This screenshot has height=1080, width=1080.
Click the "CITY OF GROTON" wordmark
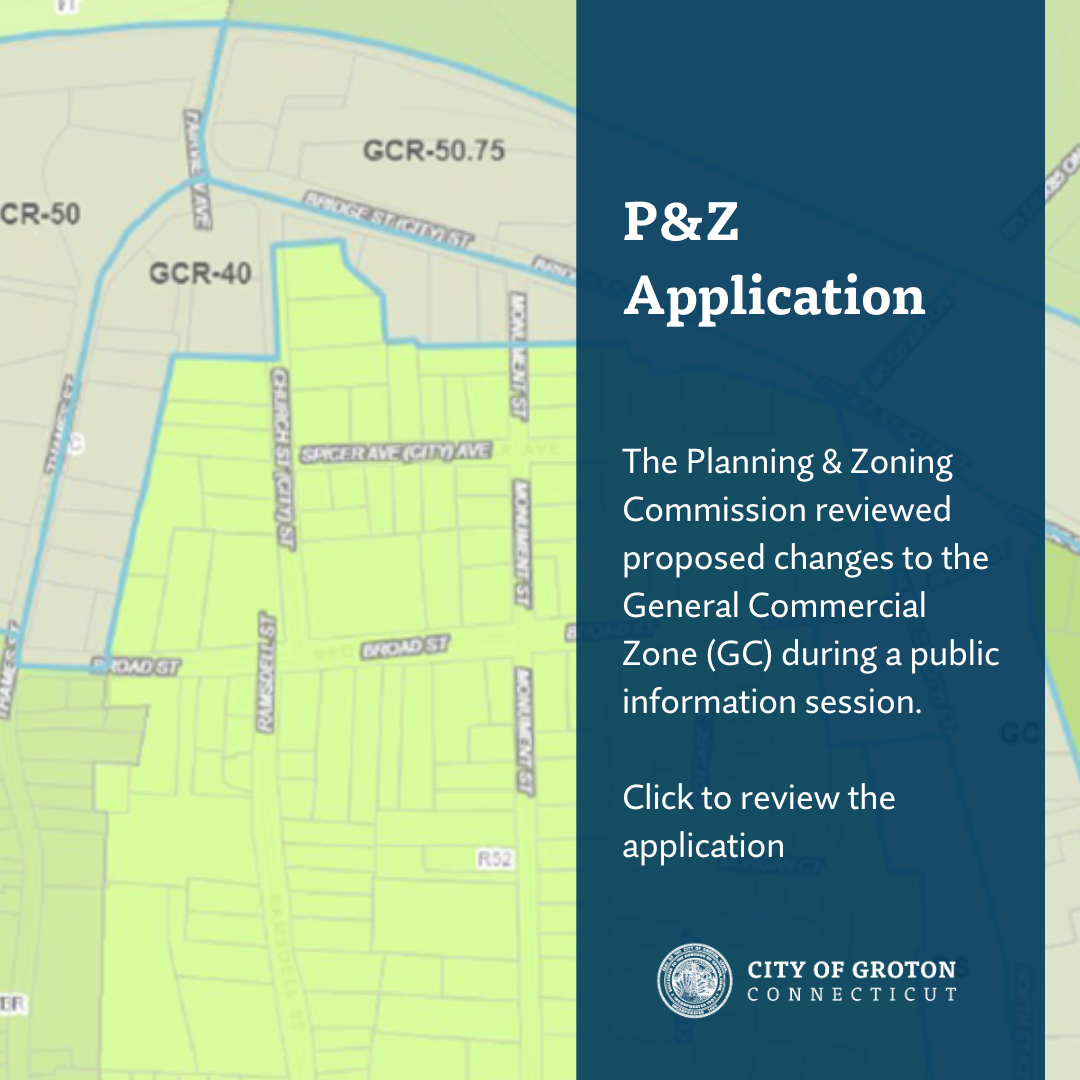(852, 969)
